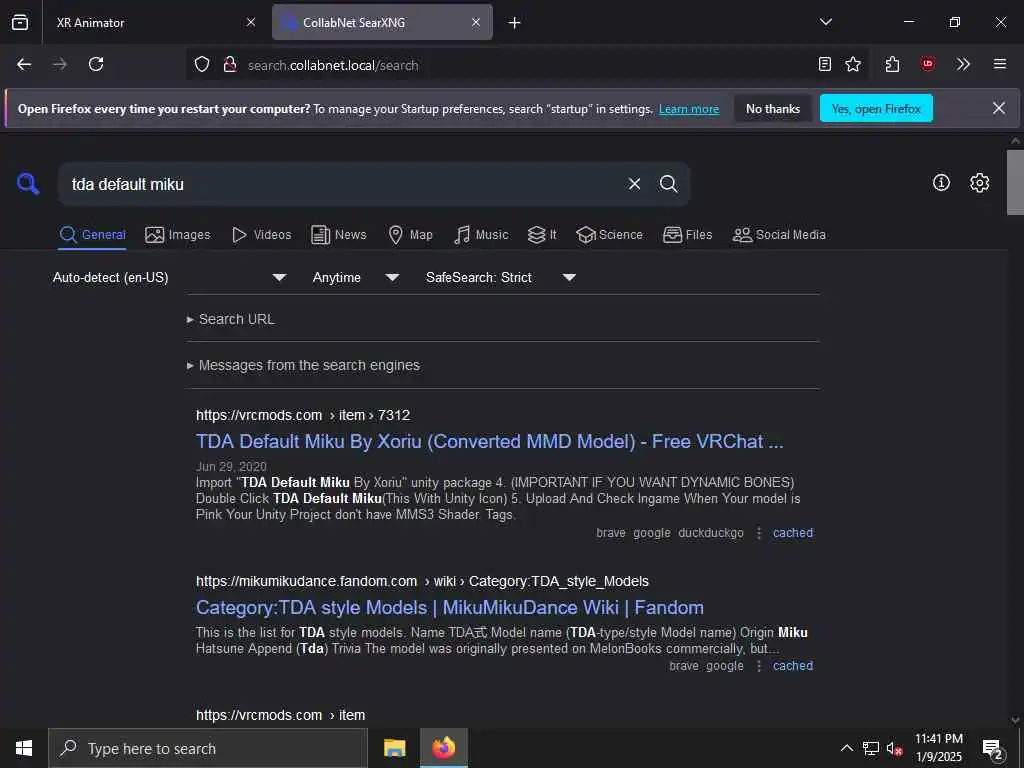1024x768 pixels.
Task: Open the notification center icon
Action: pyautogui.click(x=993, y=748)
